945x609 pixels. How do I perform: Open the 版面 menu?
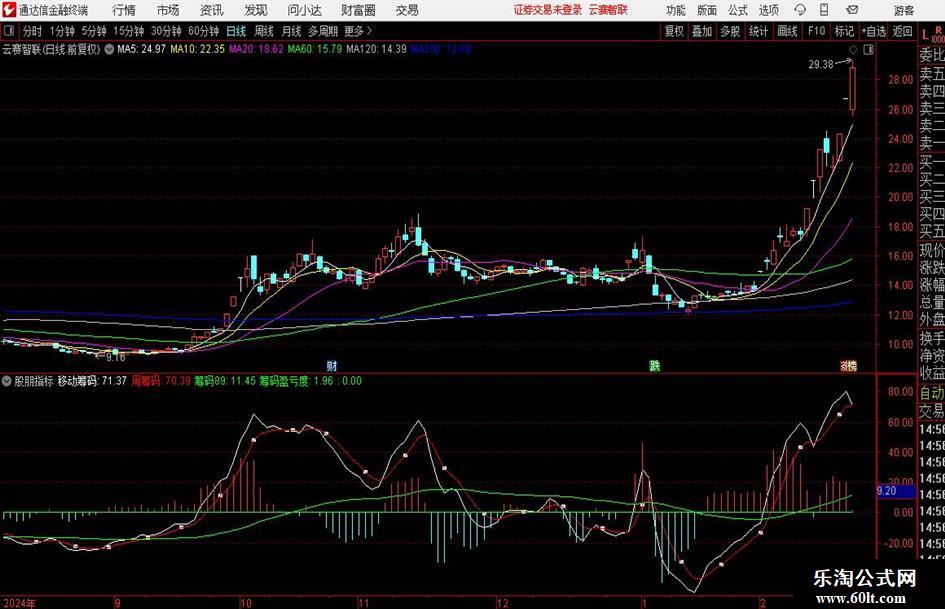(x=706, y=10)
